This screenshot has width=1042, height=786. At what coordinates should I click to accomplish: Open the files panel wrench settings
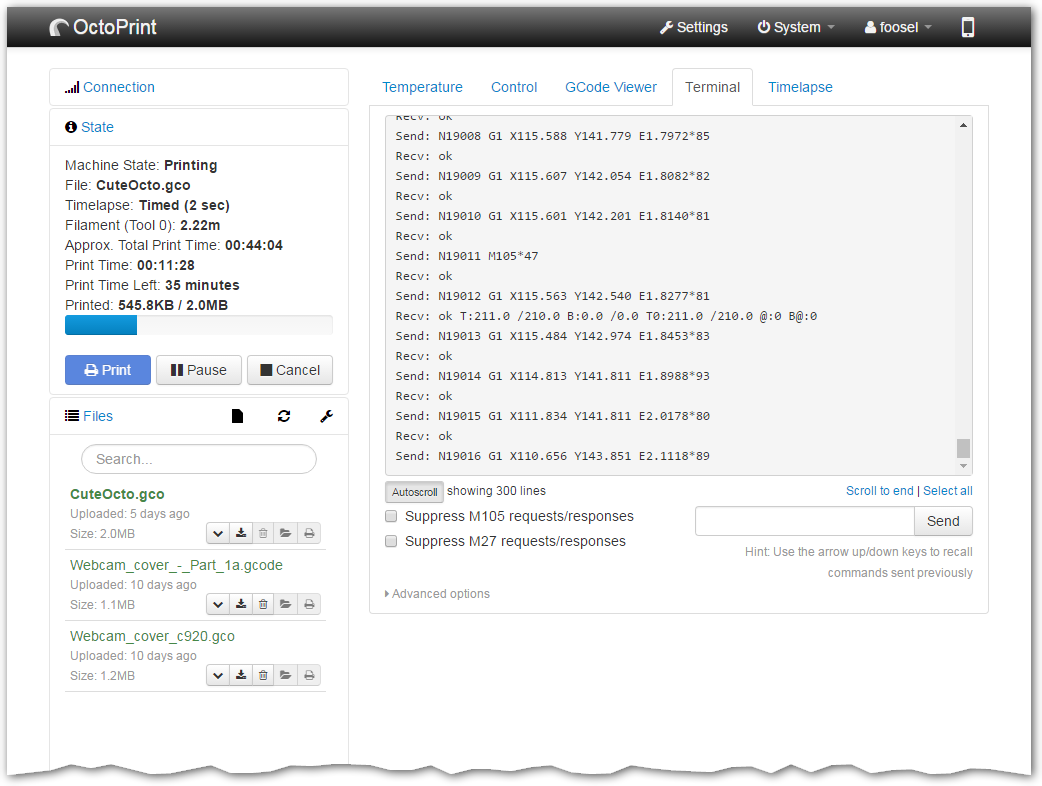click(326, 415)
